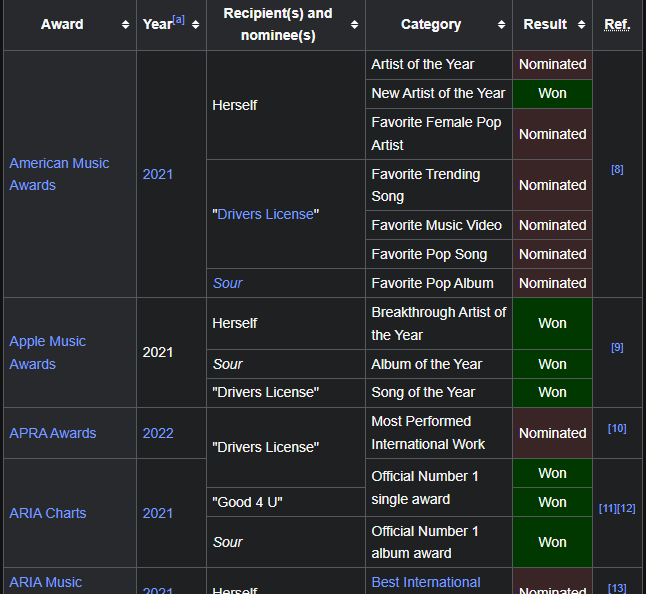Select Breakthrough Artist of the Year cell
This screenshot has width=646, height=594.
(439, 324)
